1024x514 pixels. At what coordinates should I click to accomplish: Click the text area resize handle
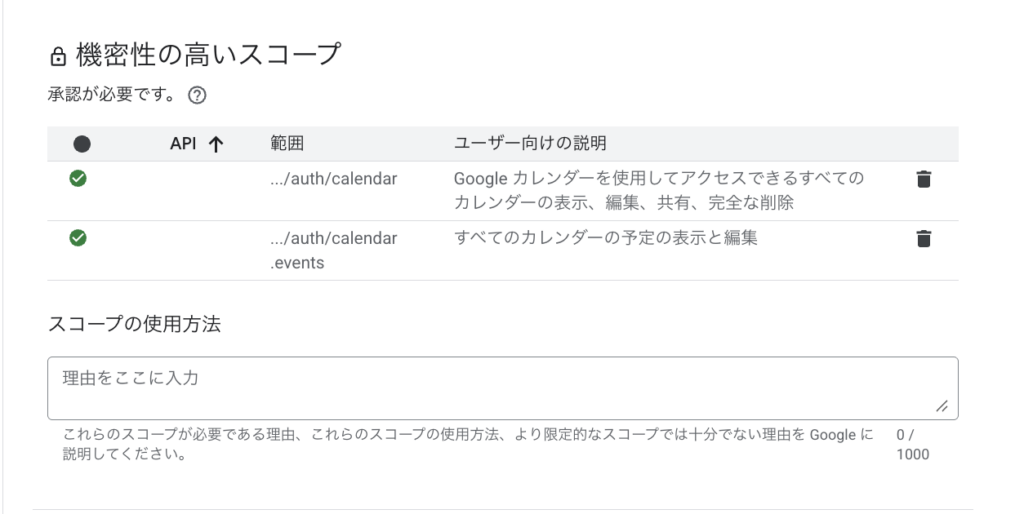pos(941,407)
